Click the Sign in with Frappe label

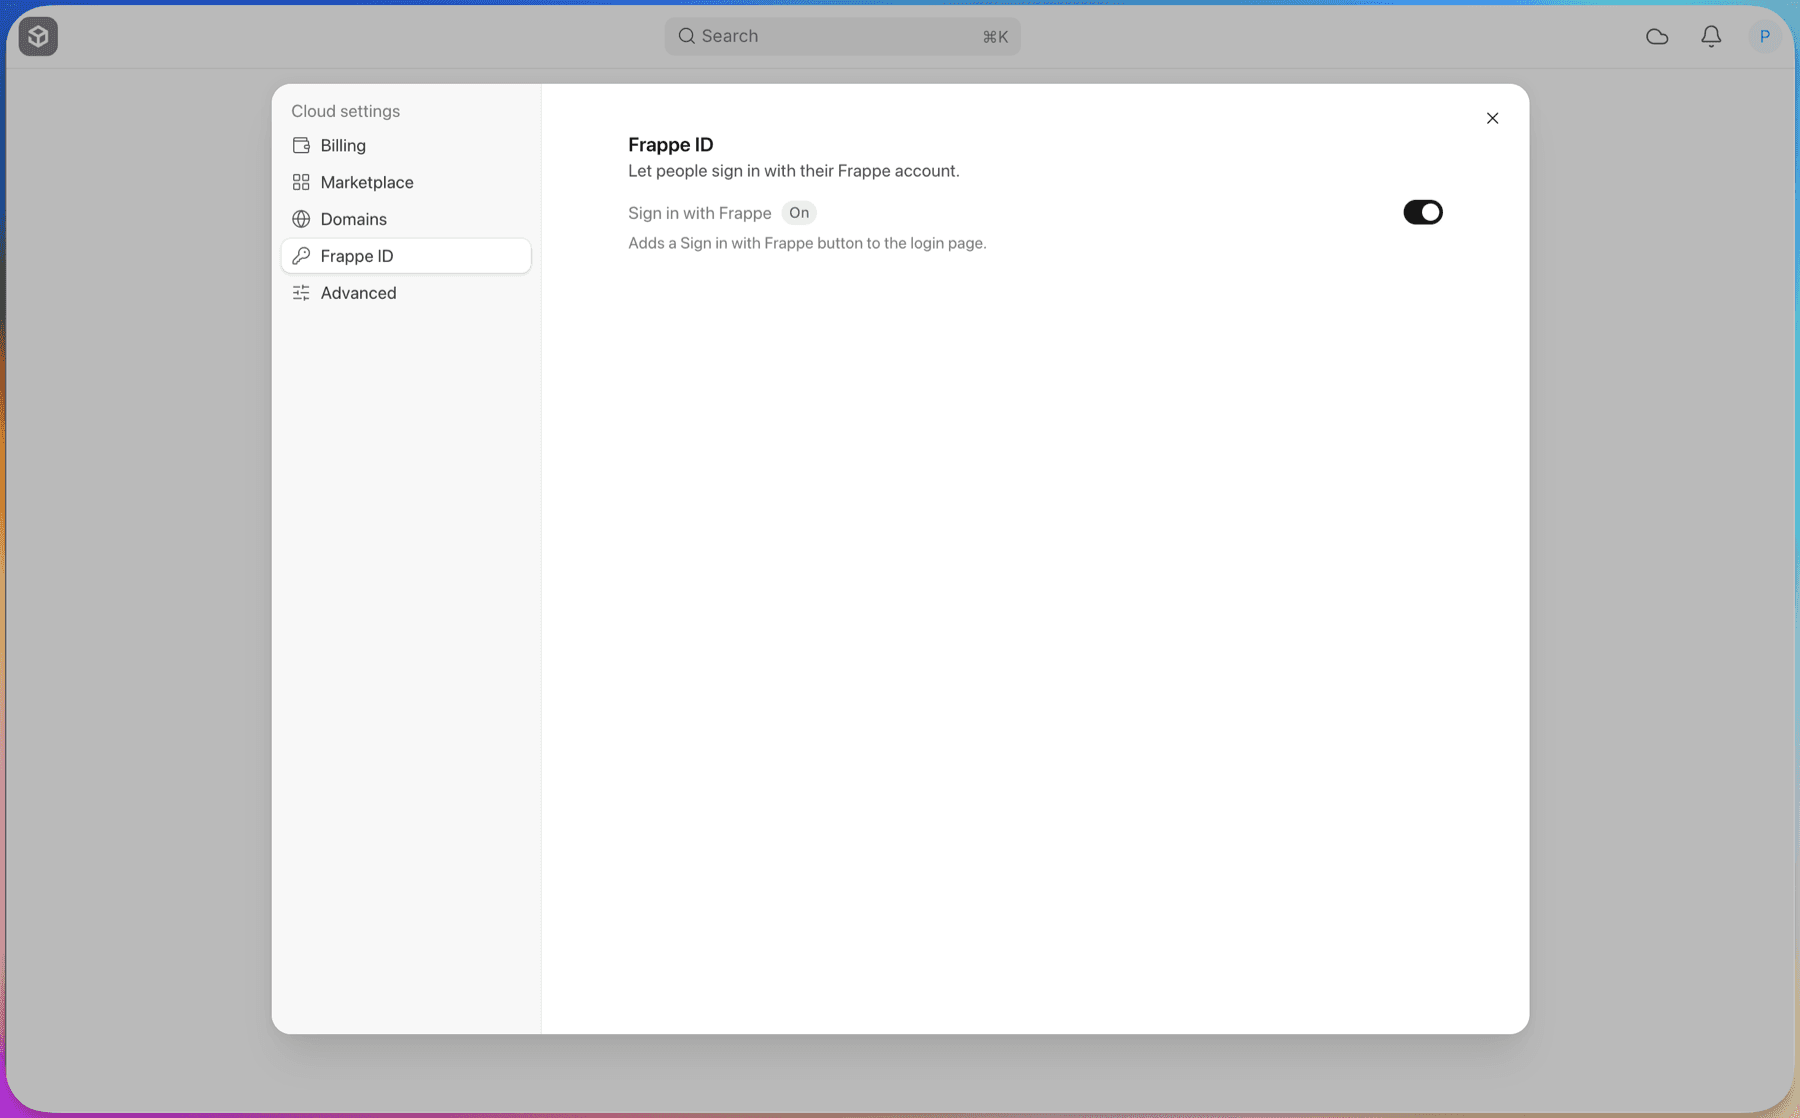(699, 213)
